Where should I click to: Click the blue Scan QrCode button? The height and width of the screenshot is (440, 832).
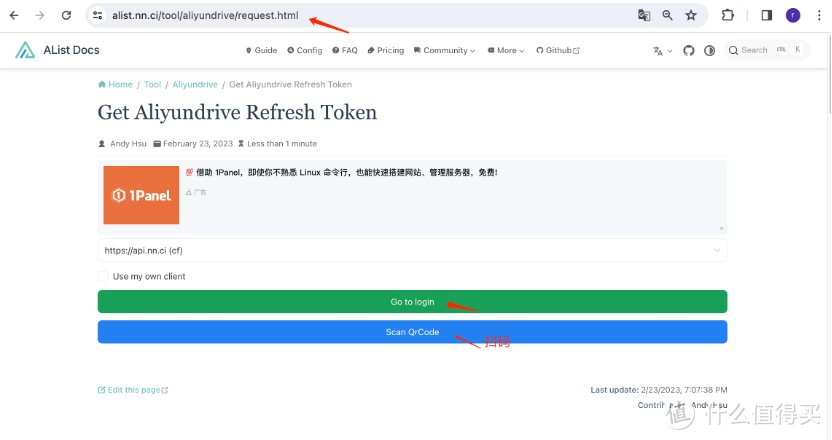[412, 332]
